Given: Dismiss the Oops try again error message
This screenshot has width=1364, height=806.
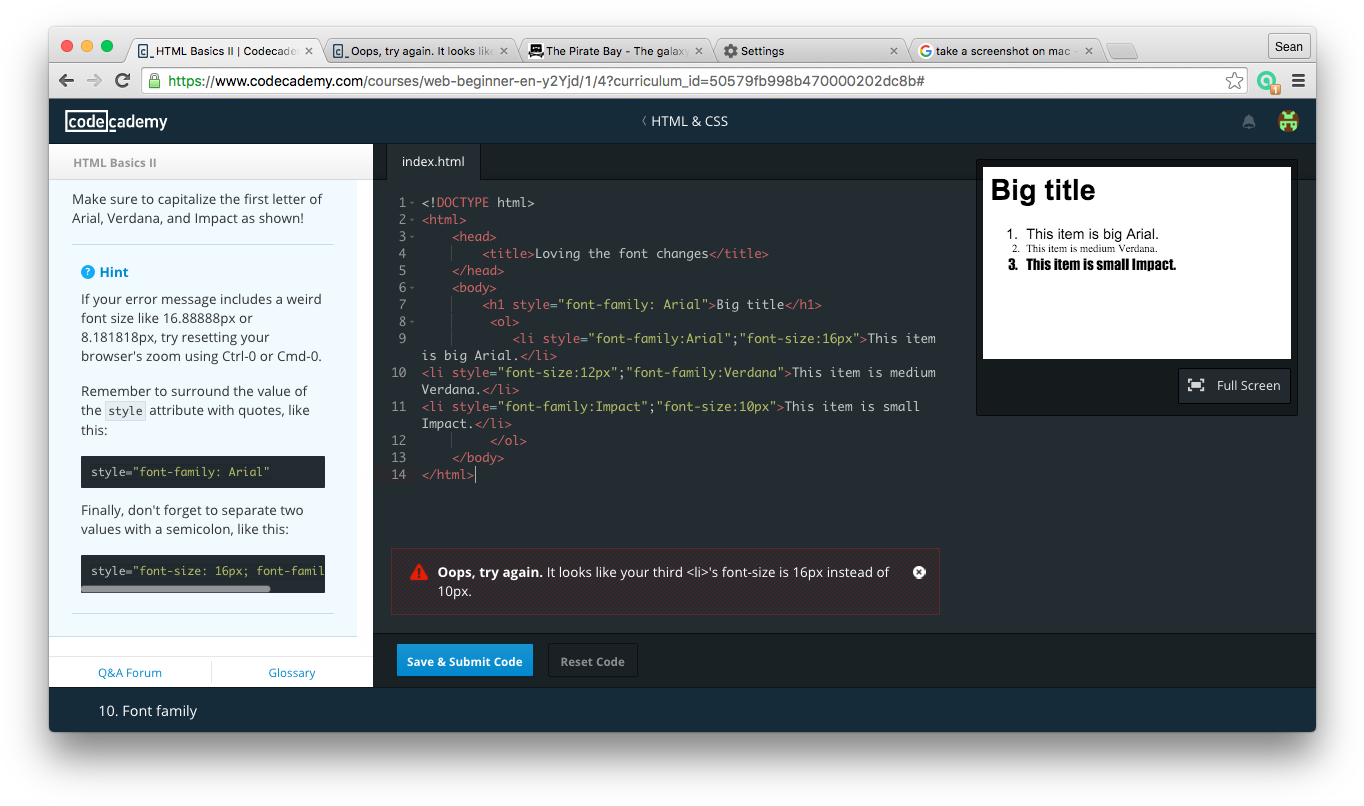Looking at the screenshot, I should pyautogui.click(x=919, y=572).
